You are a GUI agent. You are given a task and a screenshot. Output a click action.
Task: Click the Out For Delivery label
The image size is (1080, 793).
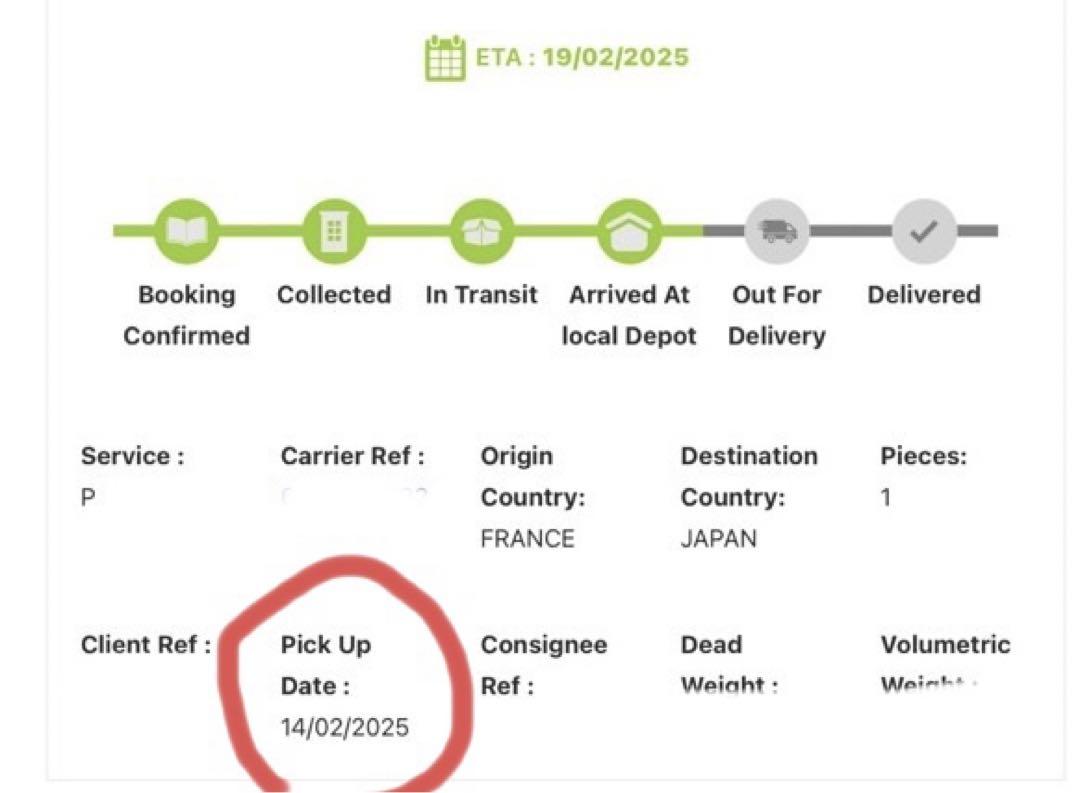(x=777, y=315)
